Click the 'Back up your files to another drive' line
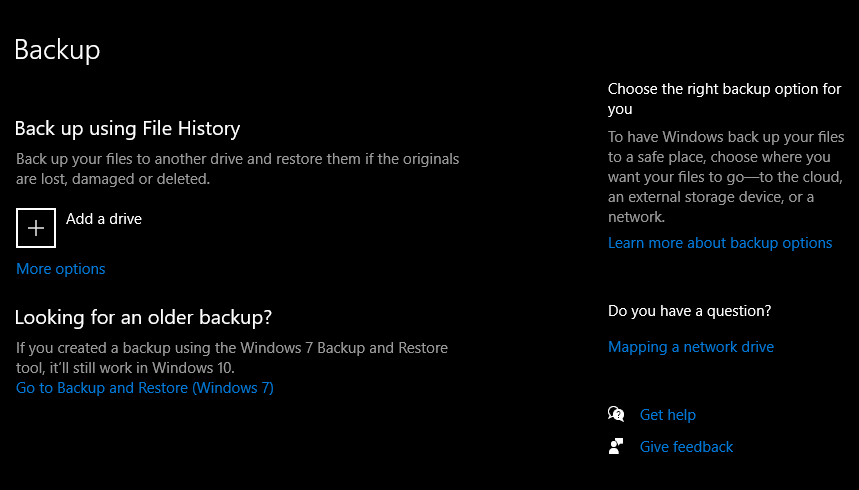This screenshot has height=490, width=859. pyautogui.click(x=237, y=159)
